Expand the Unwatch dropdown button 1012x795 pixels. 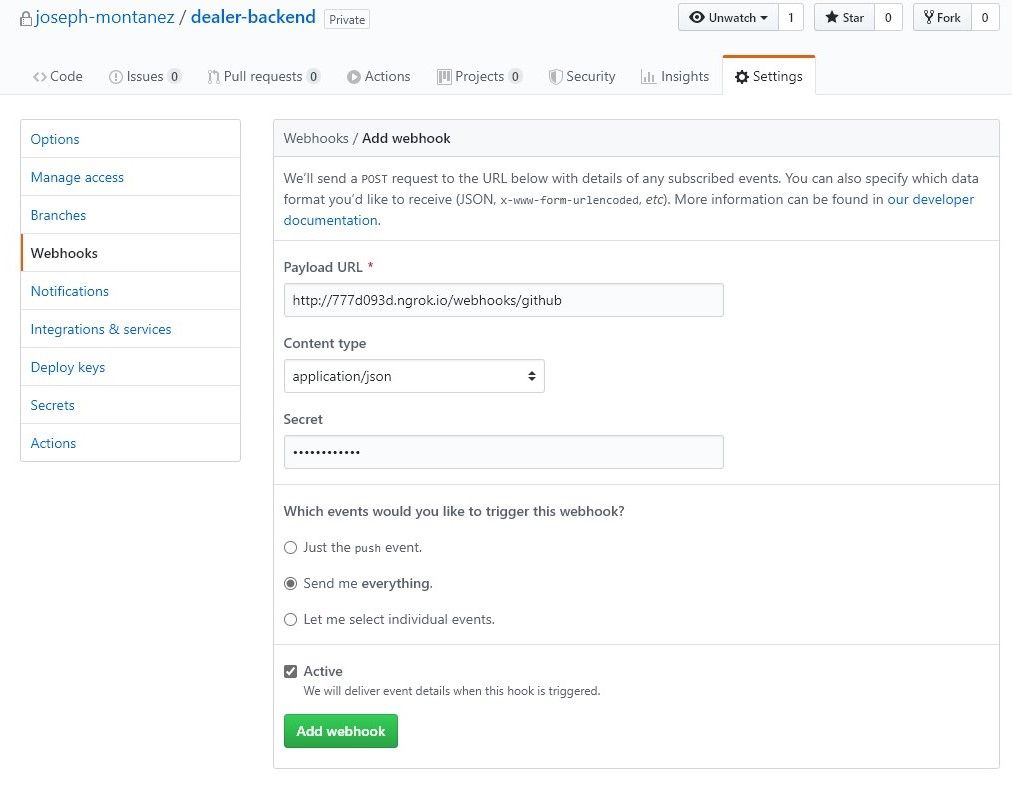[x=728, y=17]
